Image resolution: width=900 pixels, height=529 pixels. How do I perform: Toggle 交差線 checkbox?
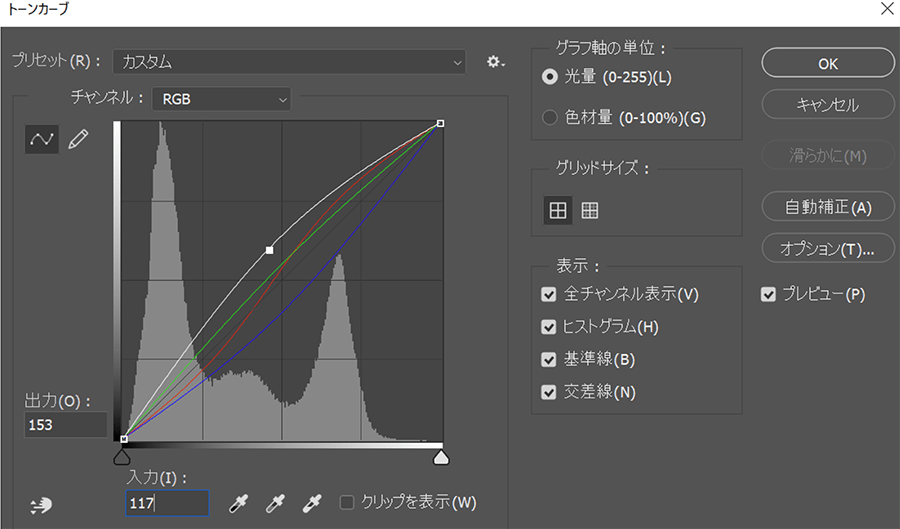(549, 392)
